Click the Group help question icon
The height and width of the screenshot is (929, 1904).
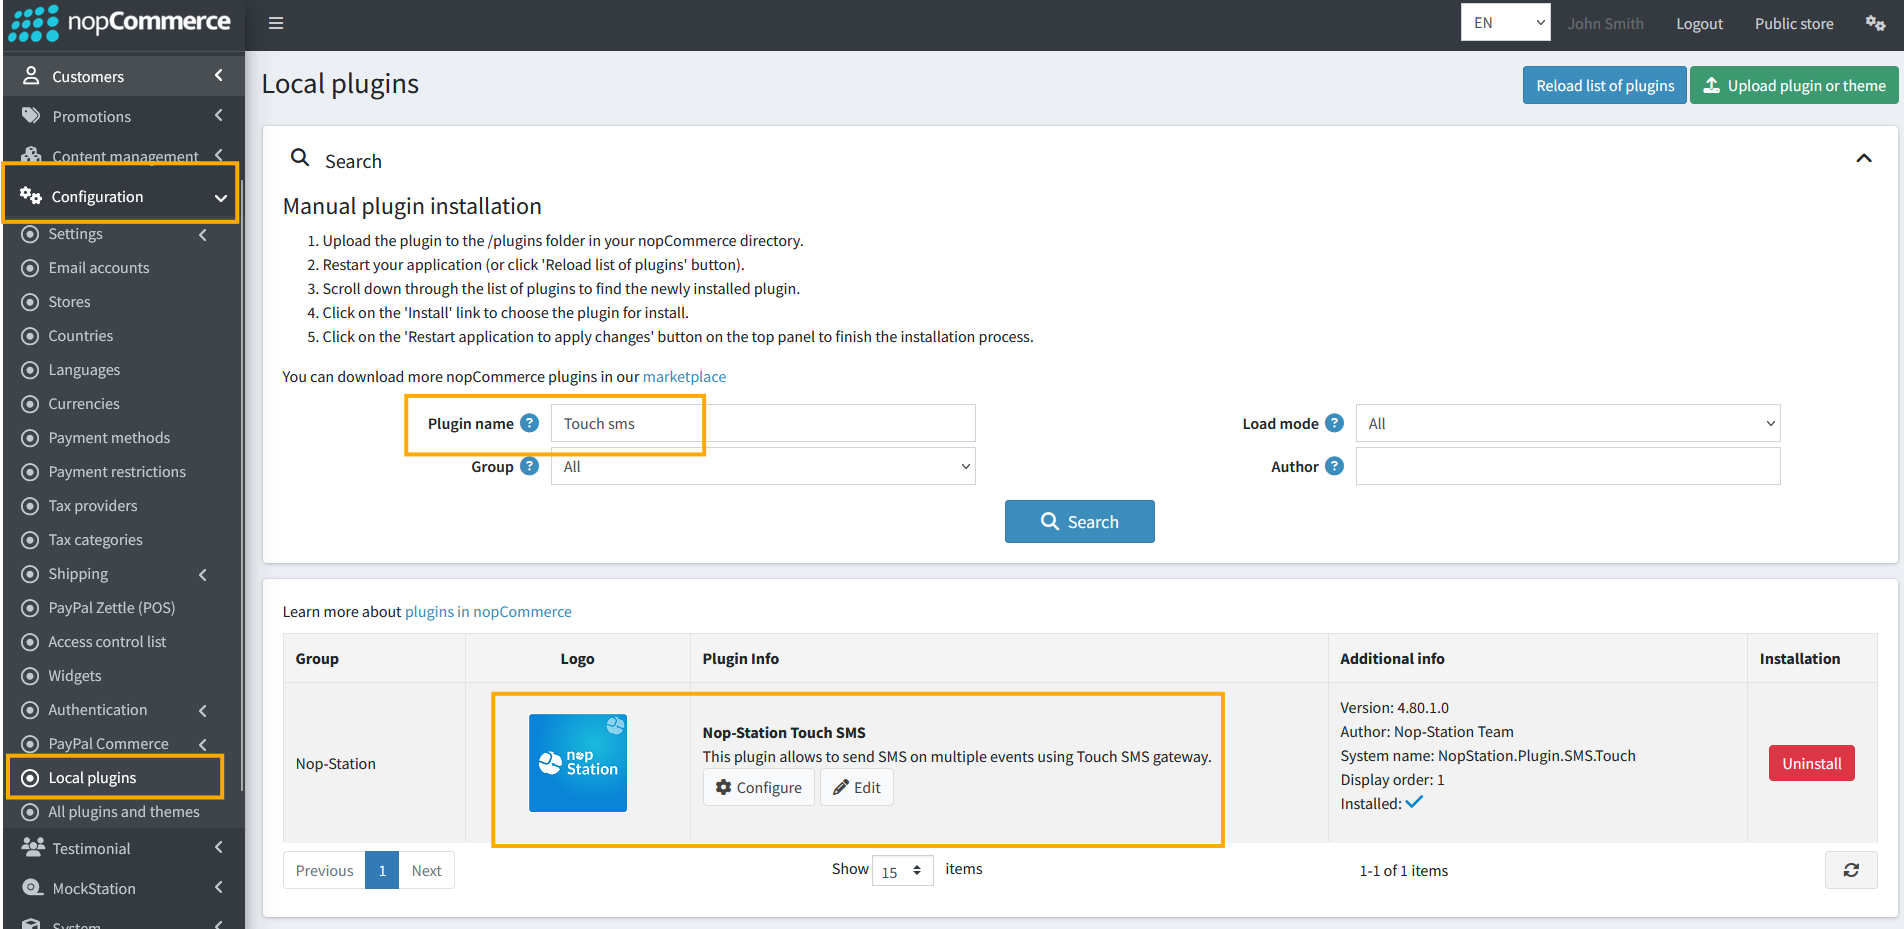530,466
